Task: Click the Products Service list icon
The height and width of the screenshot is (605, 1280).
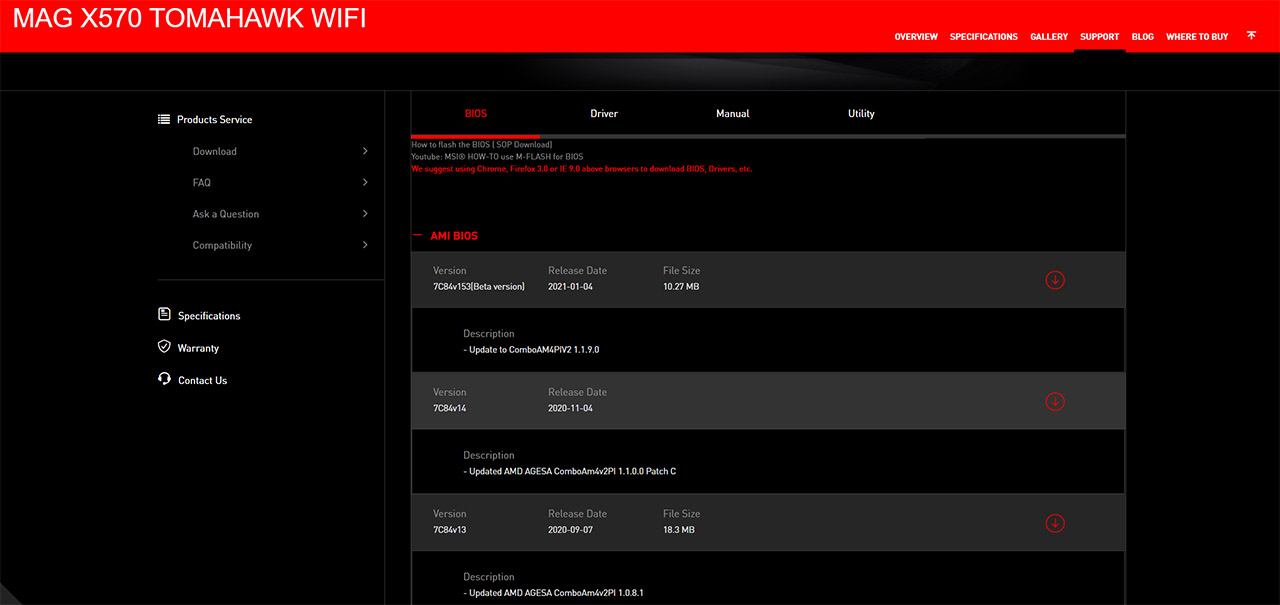Action: pyautogui.click(x=164, y=119)
